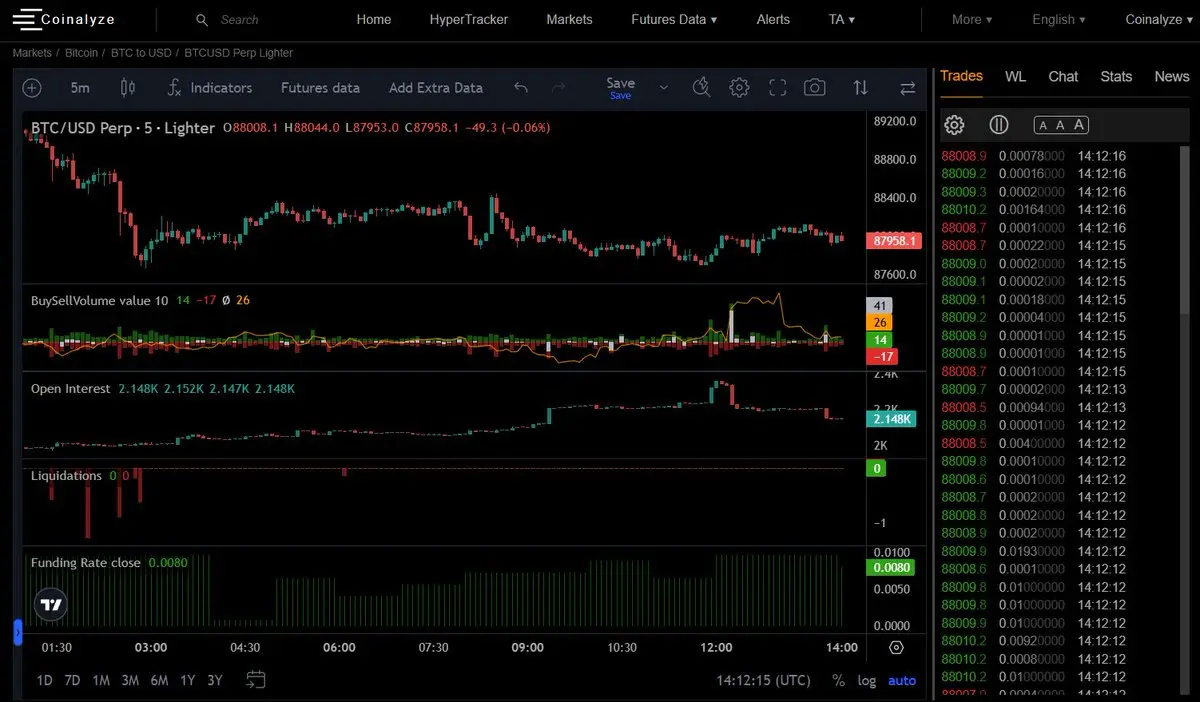
Task: Toggle percent scale mode
Action: (x=838, y=681)
